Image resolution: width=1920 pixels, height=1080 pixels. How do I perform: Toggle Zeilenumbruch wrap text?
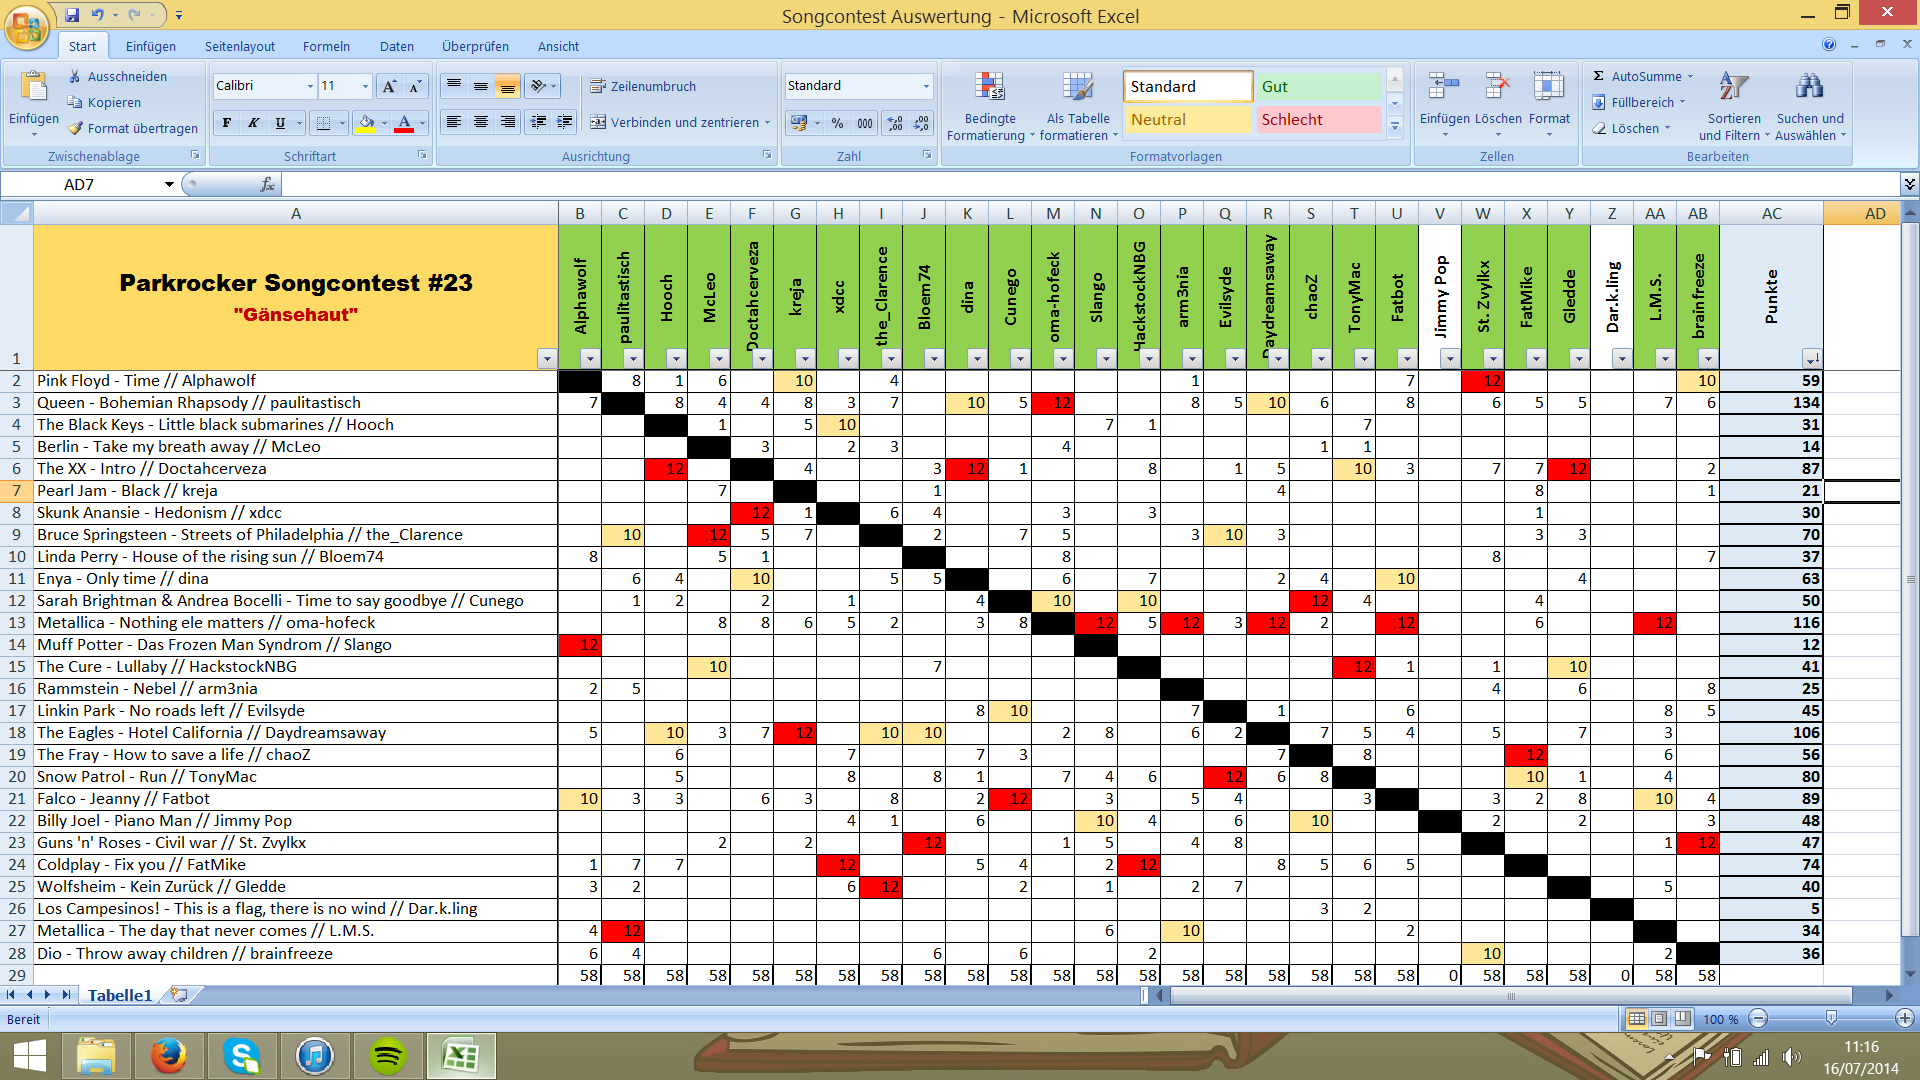pyautogui.click(x=643, y=86)
